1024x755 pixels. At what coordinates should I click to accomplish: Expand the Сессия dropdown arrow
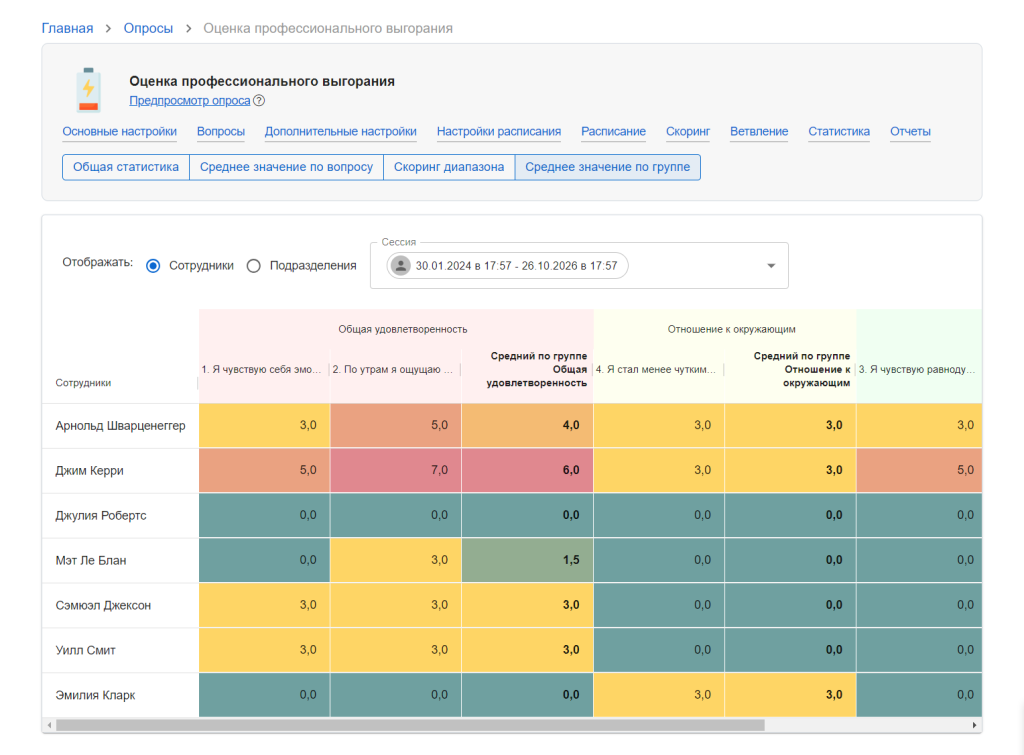click(771, 266)
